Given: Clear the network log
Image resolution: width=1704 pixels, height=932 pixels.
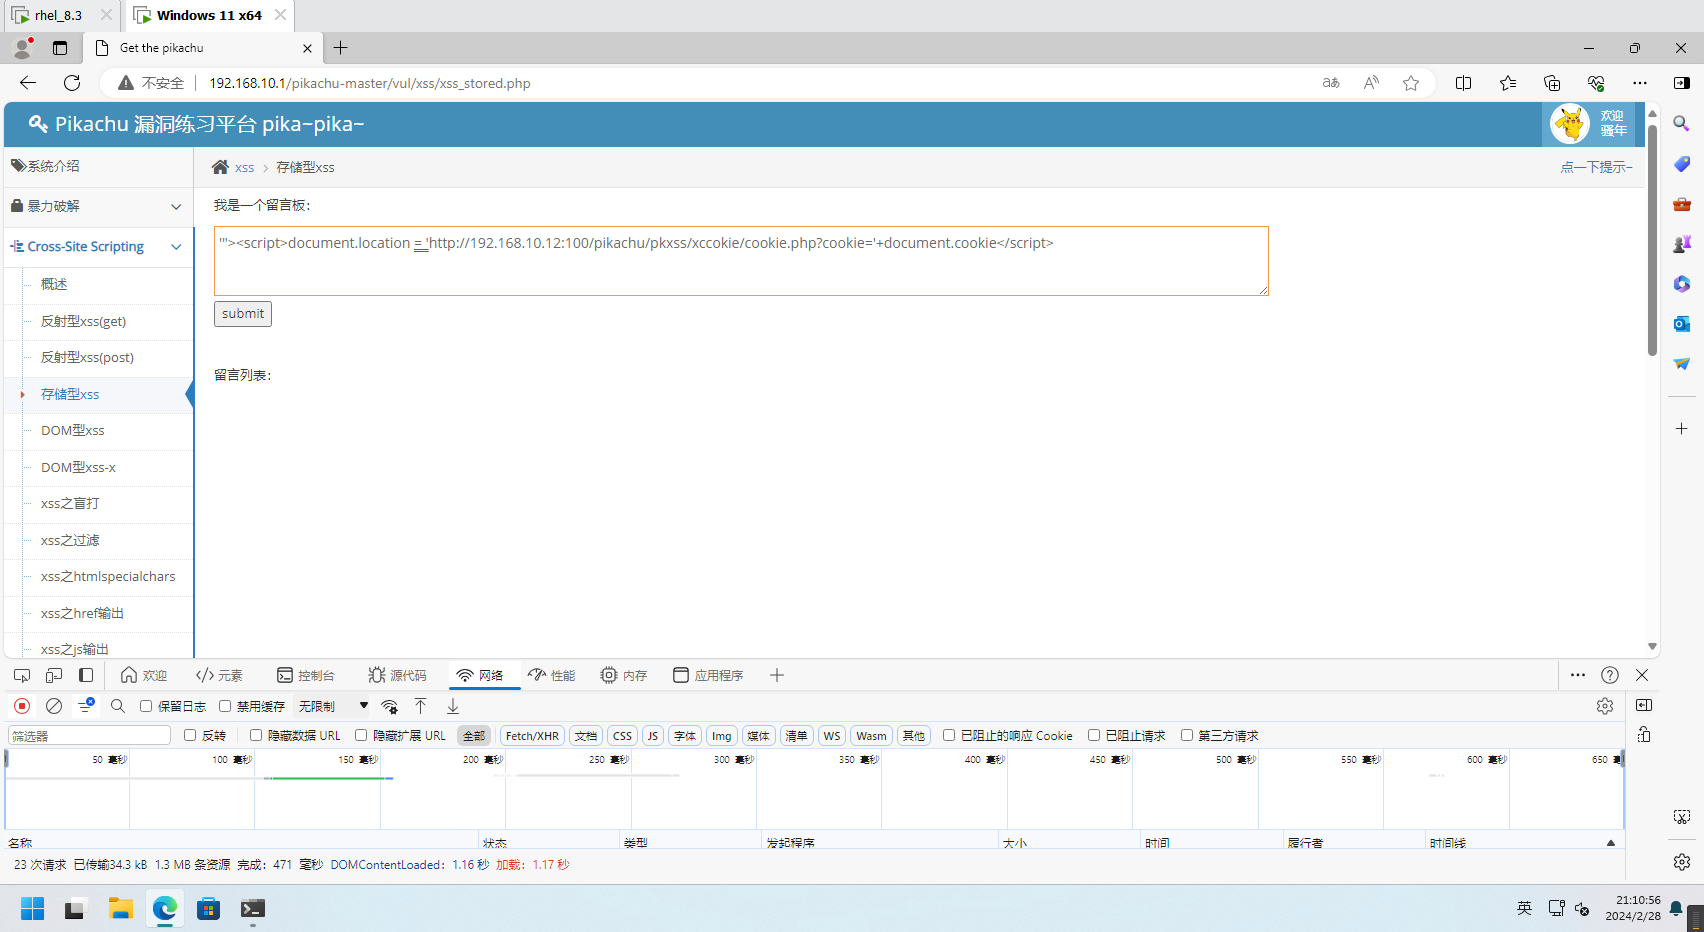Looking at the screenshot, I should (54, 706).
